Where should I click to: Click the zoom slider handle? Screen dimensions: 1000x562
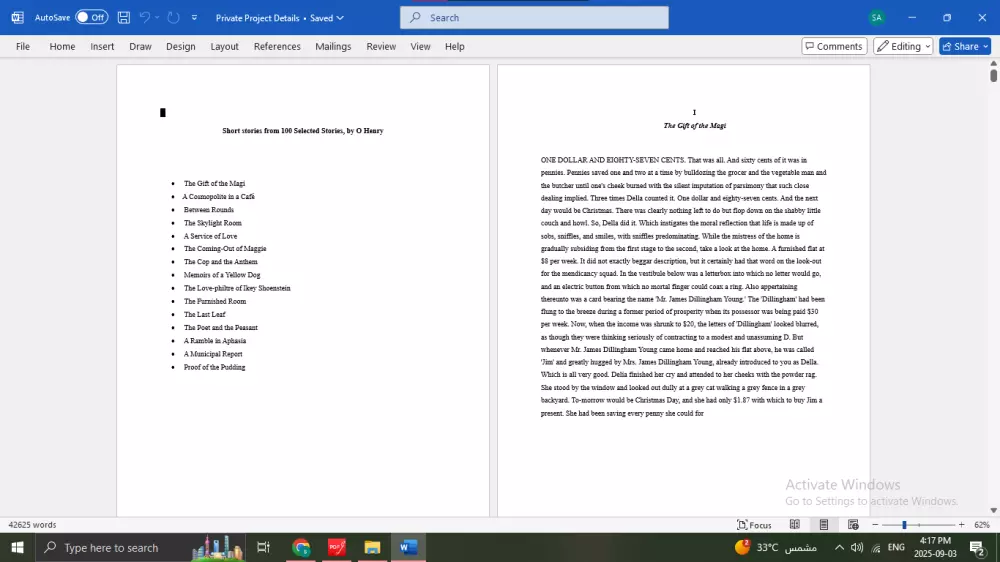904,524
